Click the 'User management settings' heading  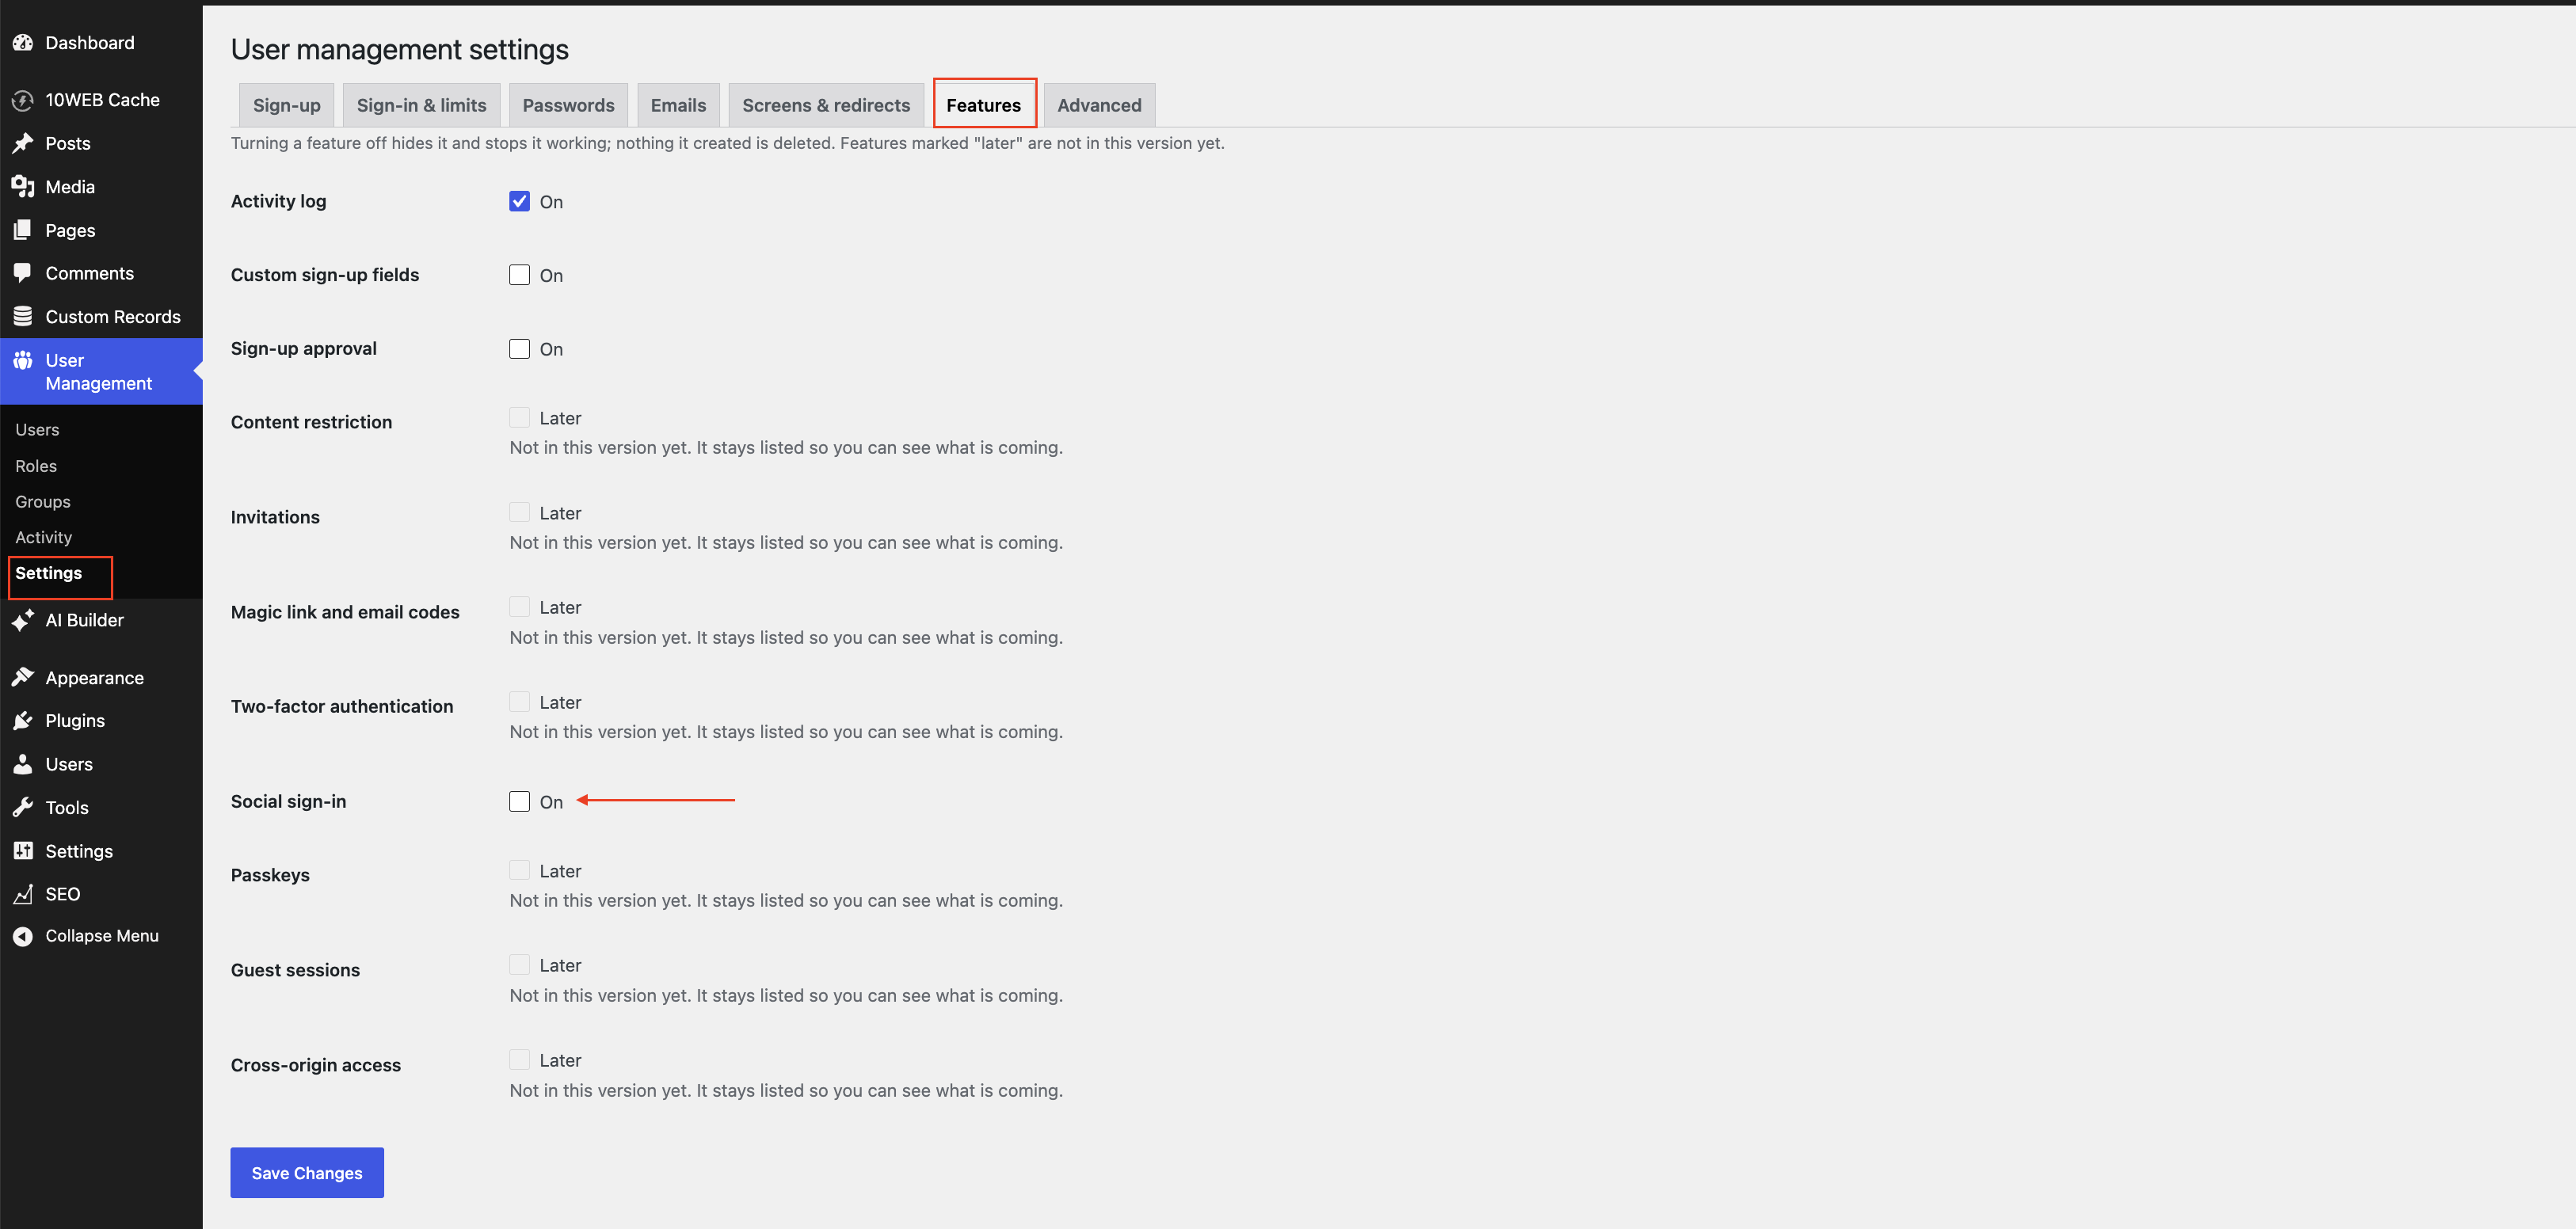399,50
